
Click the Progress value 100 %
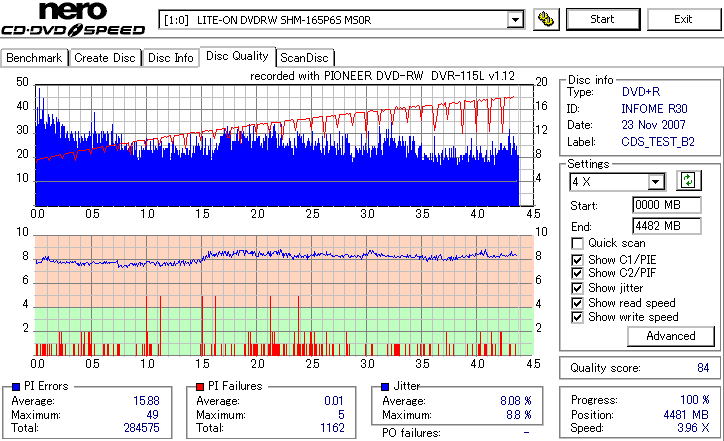tap(695, 400)
